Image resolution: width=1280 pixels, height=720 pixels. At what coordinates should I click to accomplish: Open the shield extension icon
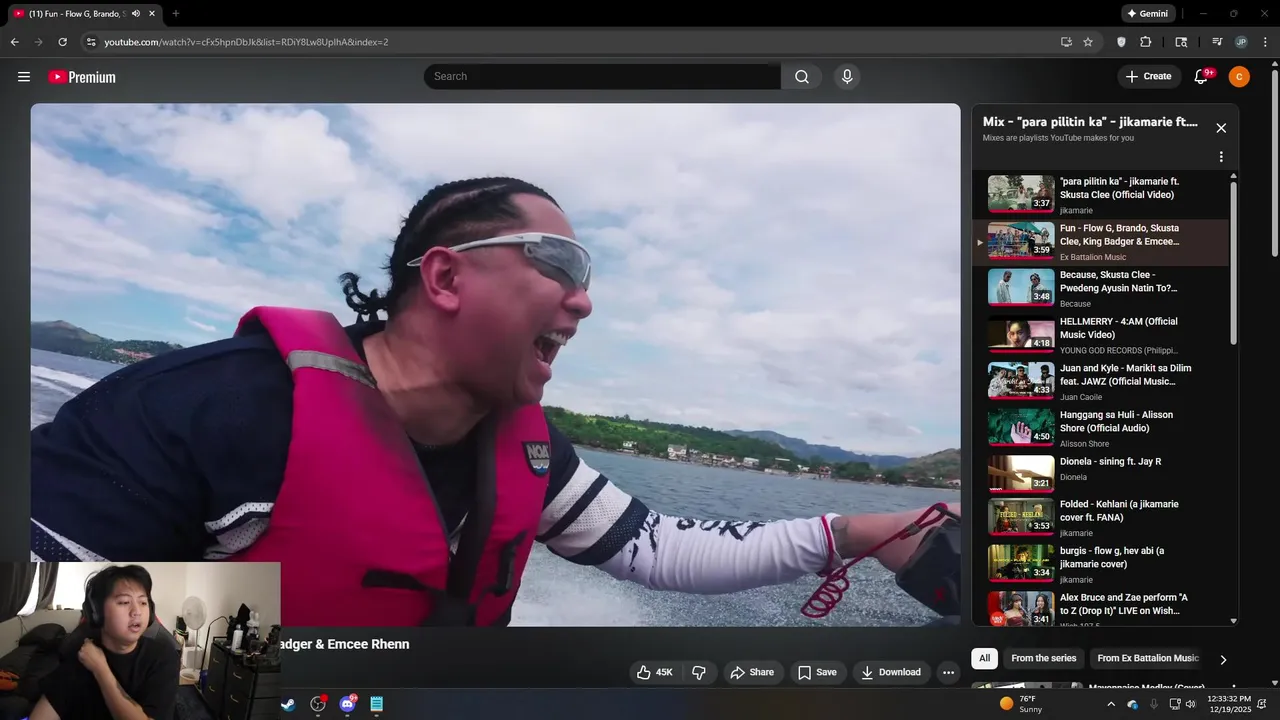coord(1121,42)
